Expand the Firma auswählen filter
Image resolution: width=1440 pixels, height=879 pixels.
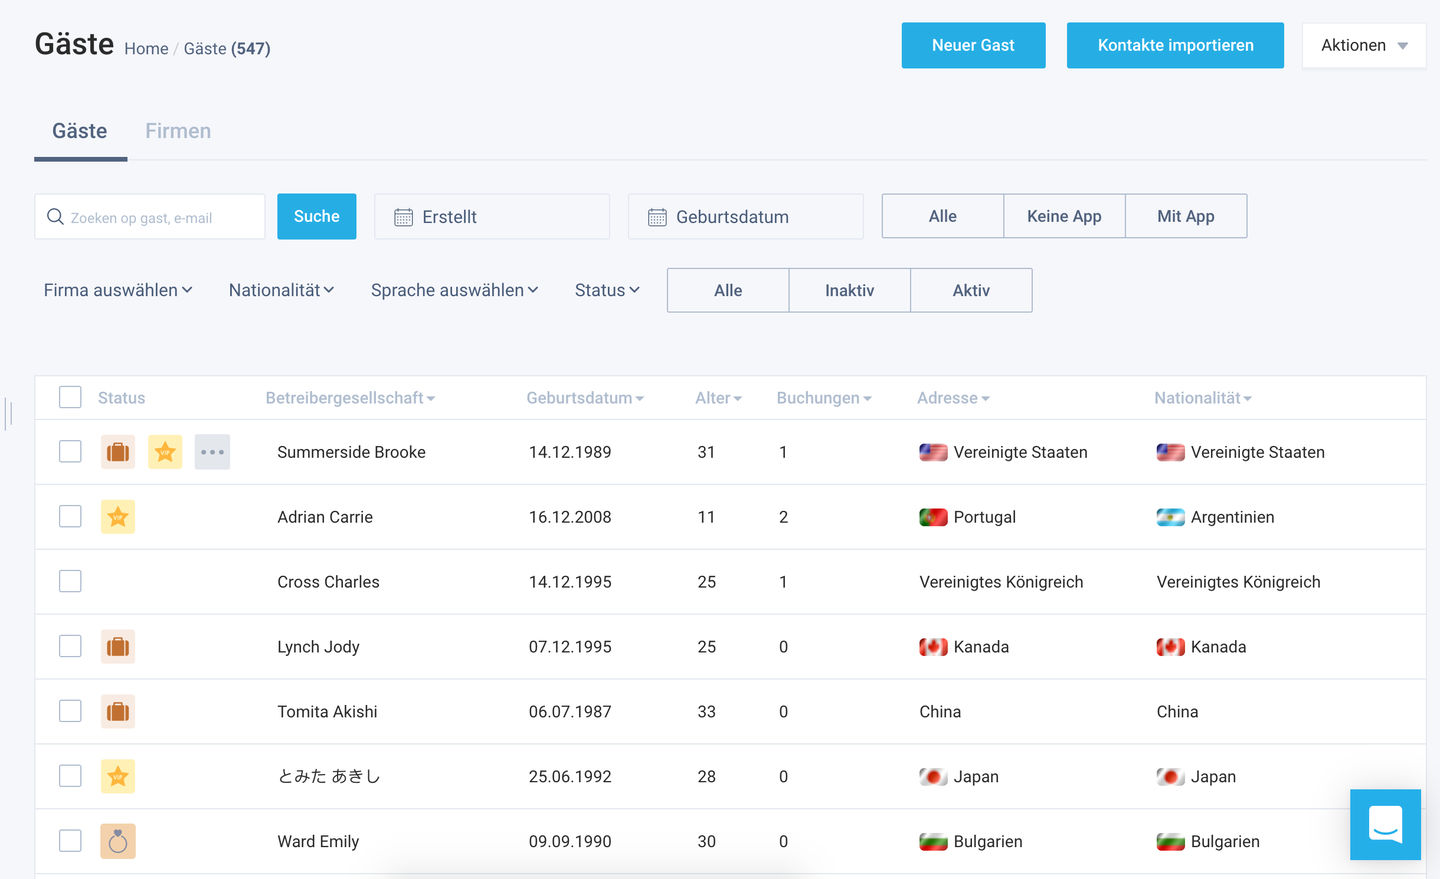118,290
